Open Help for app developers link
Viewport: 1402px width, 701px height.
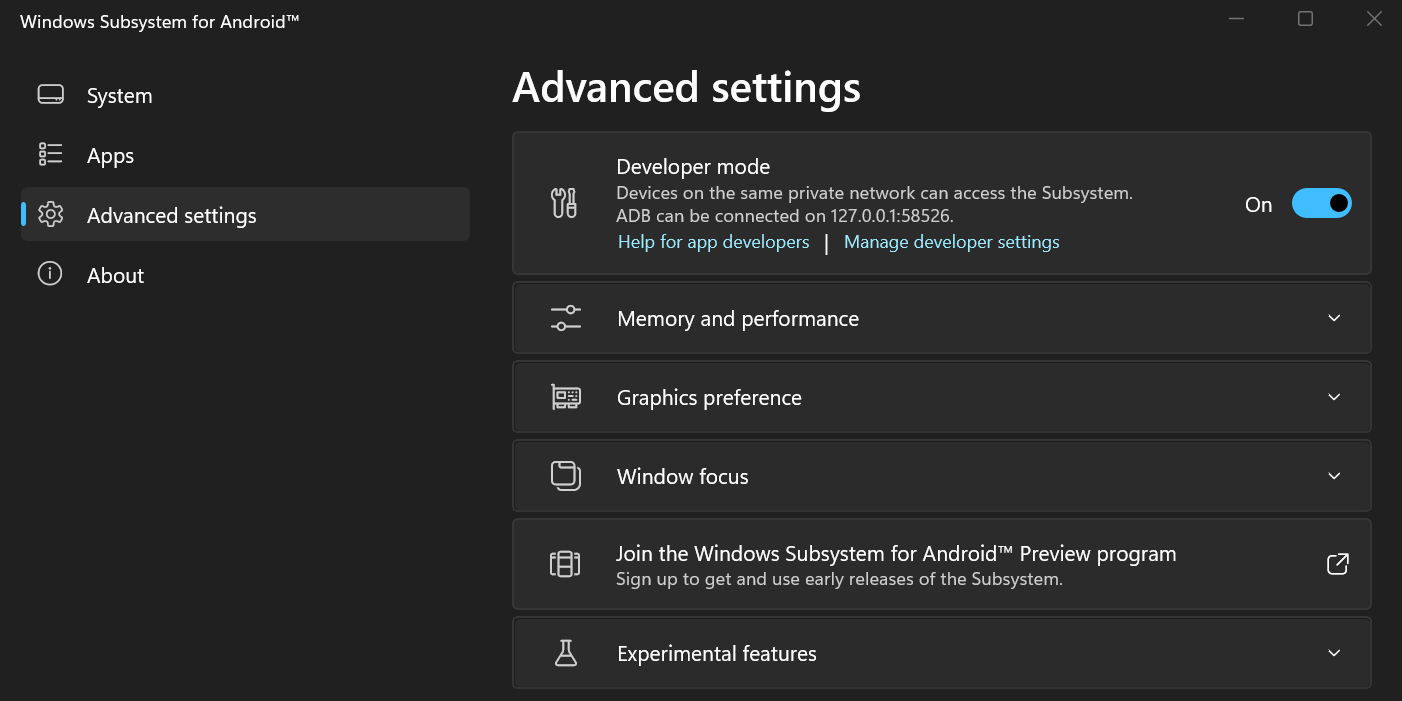(713, 242)
